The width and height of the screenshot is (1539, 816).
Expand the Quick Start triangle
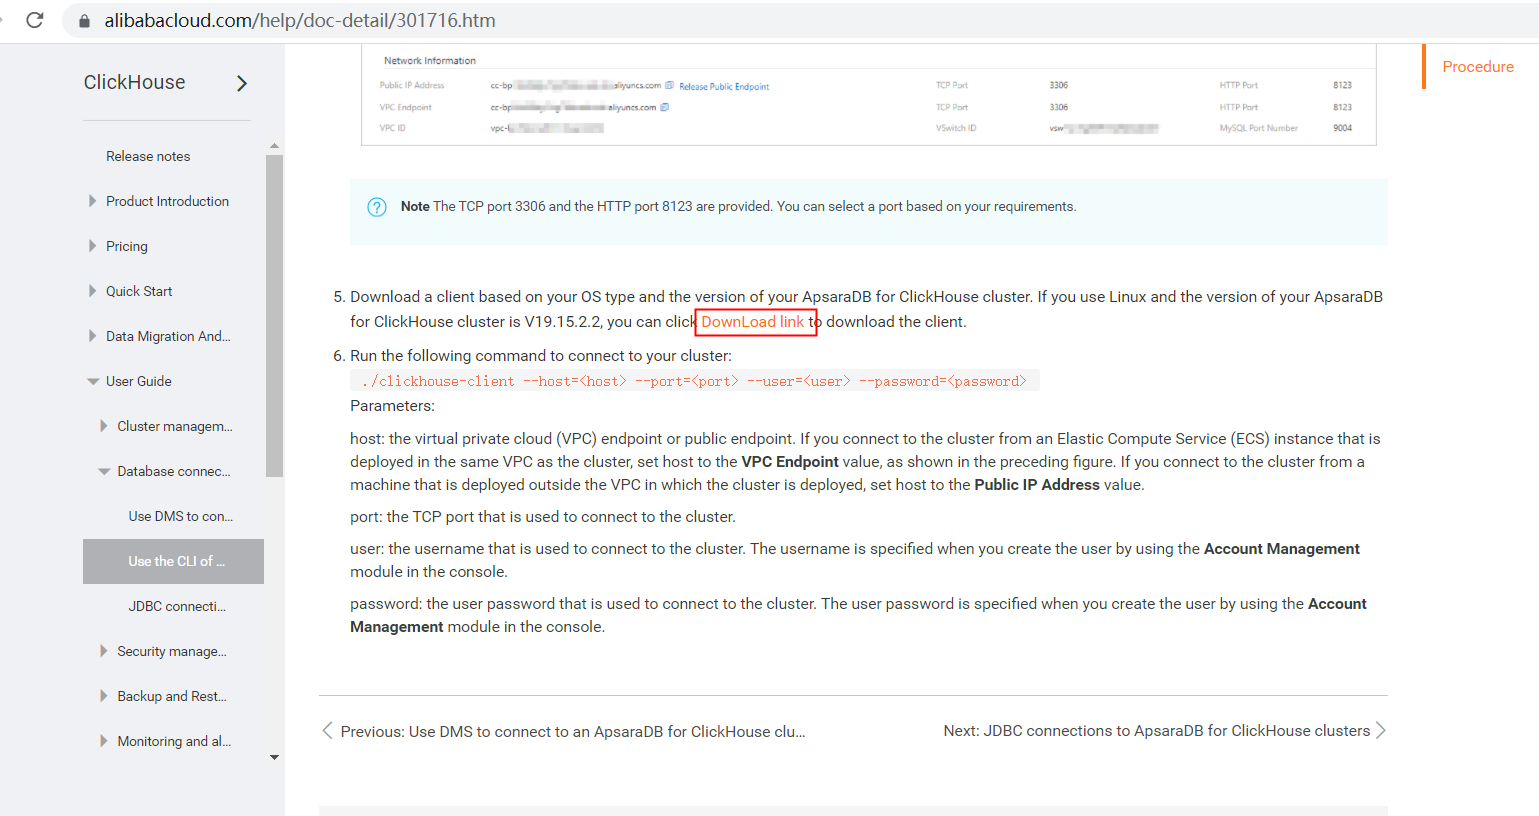coord(93,291)
